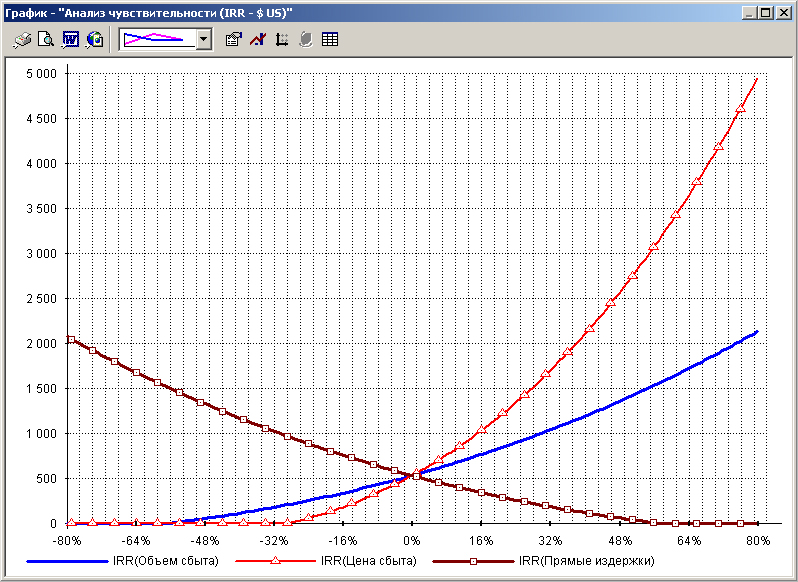Open the chart properties icon
This screenshot has height=582, width=798.
pyautogui.click(x=234, y=40)
